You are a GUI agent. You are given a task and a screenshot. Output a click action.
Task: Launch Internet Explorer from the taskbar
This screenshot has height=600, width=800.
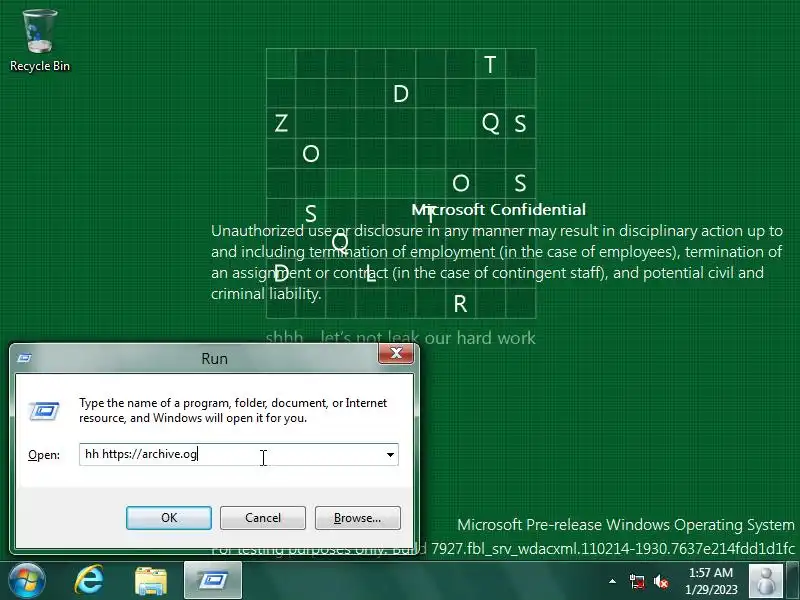89,581
